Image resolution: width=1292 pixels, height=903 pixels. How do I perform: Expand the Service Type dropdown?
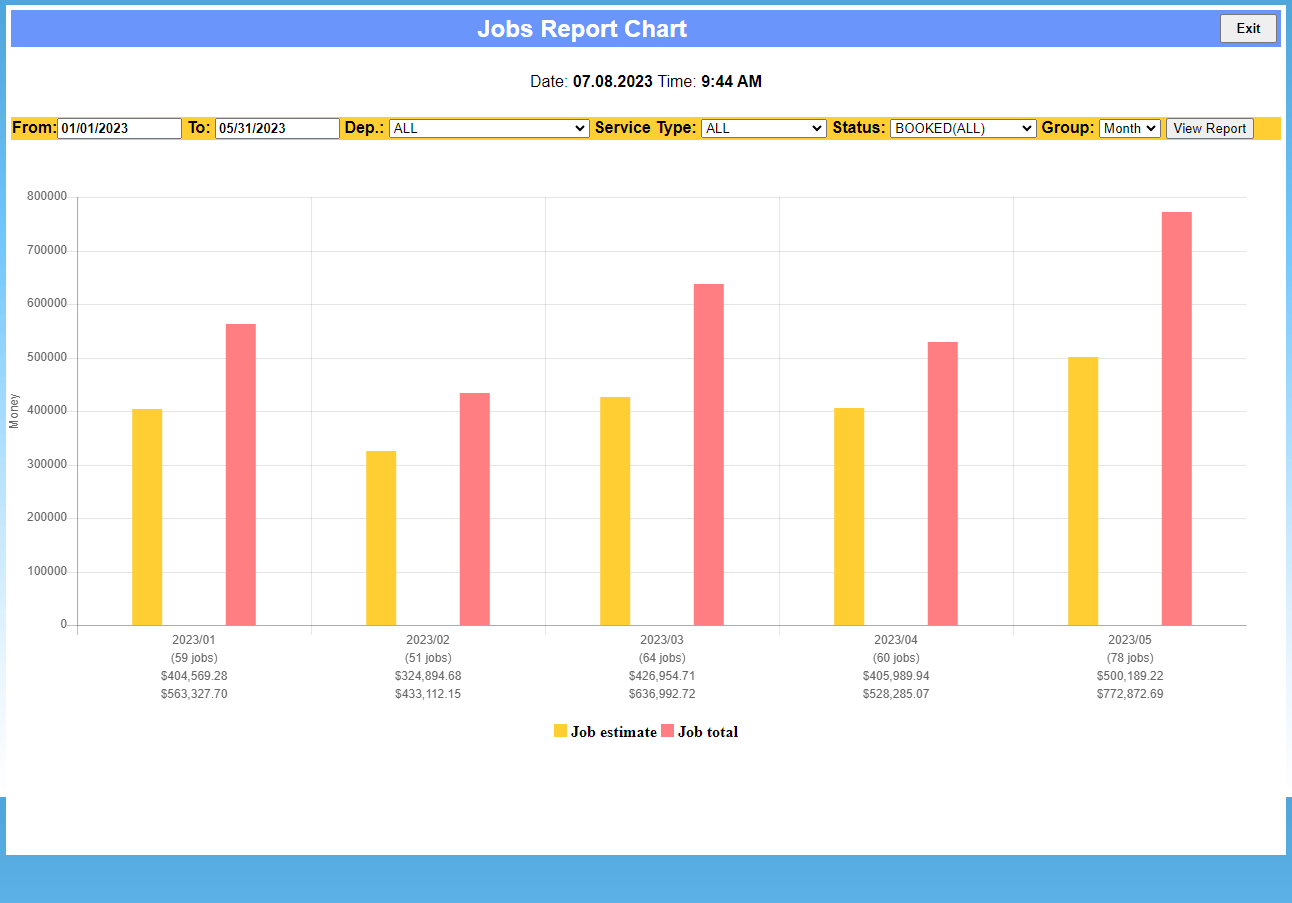(x=763, y=128)
